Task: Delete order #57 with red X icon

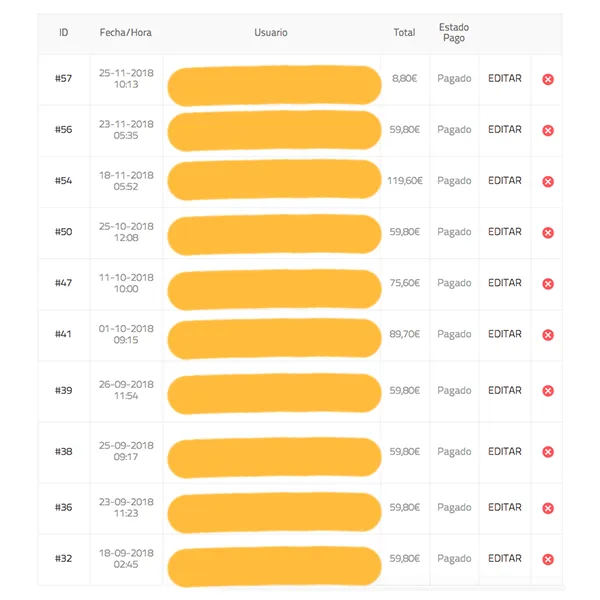Action: tap(548, 79)
